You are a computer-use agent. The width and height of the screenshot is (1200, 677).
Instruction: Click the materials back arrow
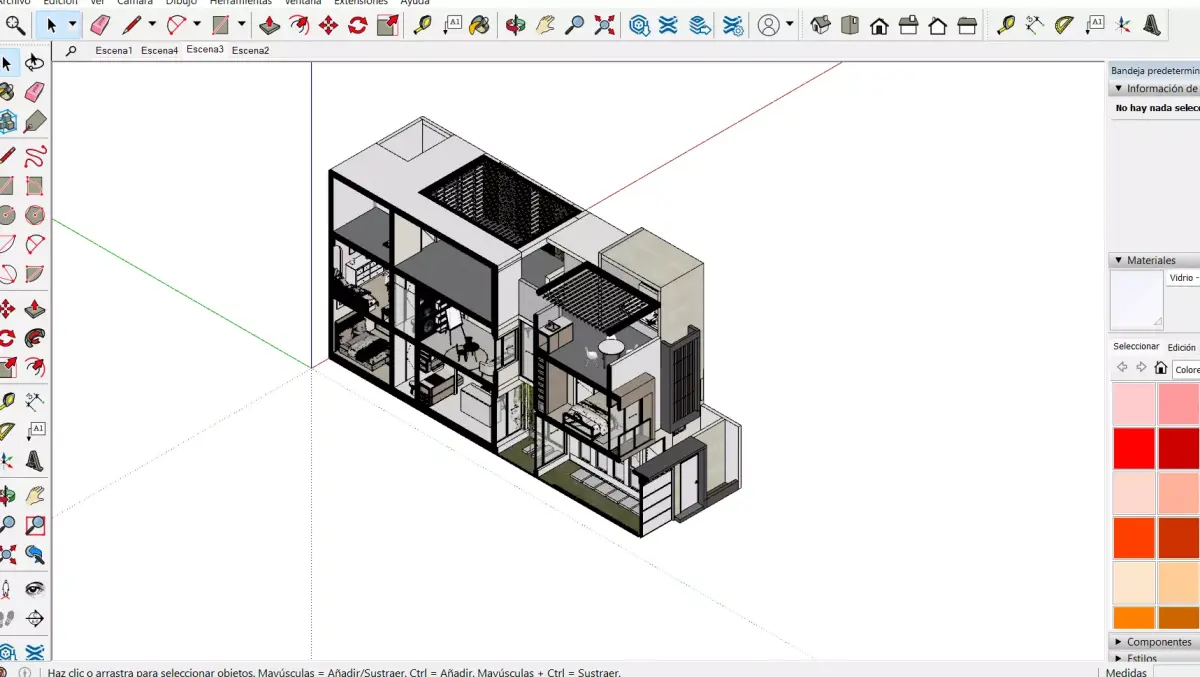coord(1122,368)
